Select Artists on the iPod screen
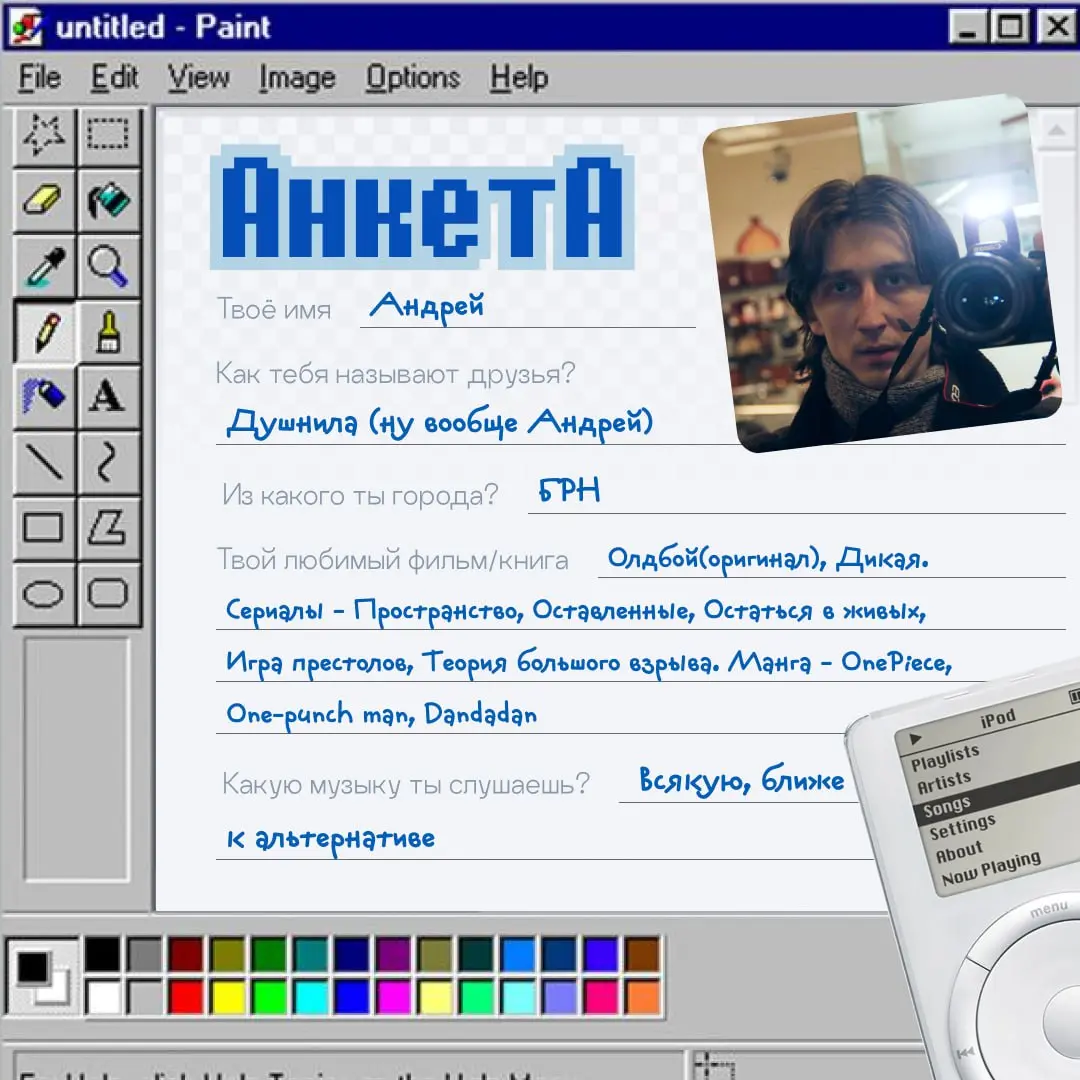This screenshot has height=1080, width=1080. tap(944, 782)
